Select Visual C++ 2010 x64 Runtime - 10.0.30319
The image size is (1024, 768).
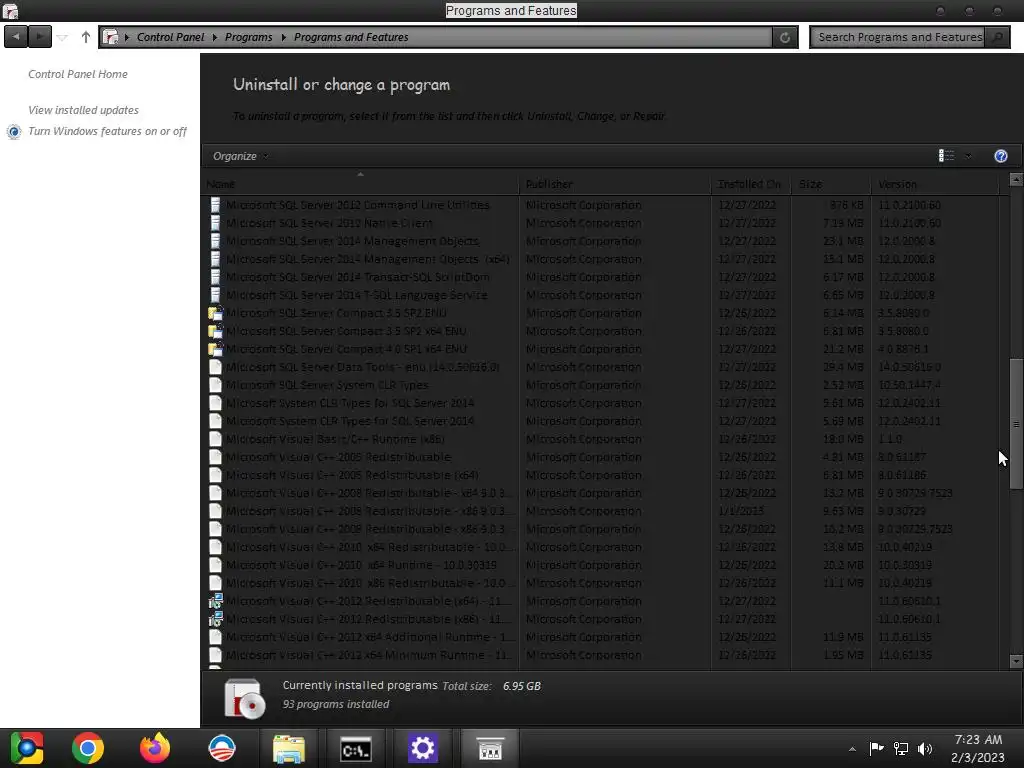[x=361, y=565]
